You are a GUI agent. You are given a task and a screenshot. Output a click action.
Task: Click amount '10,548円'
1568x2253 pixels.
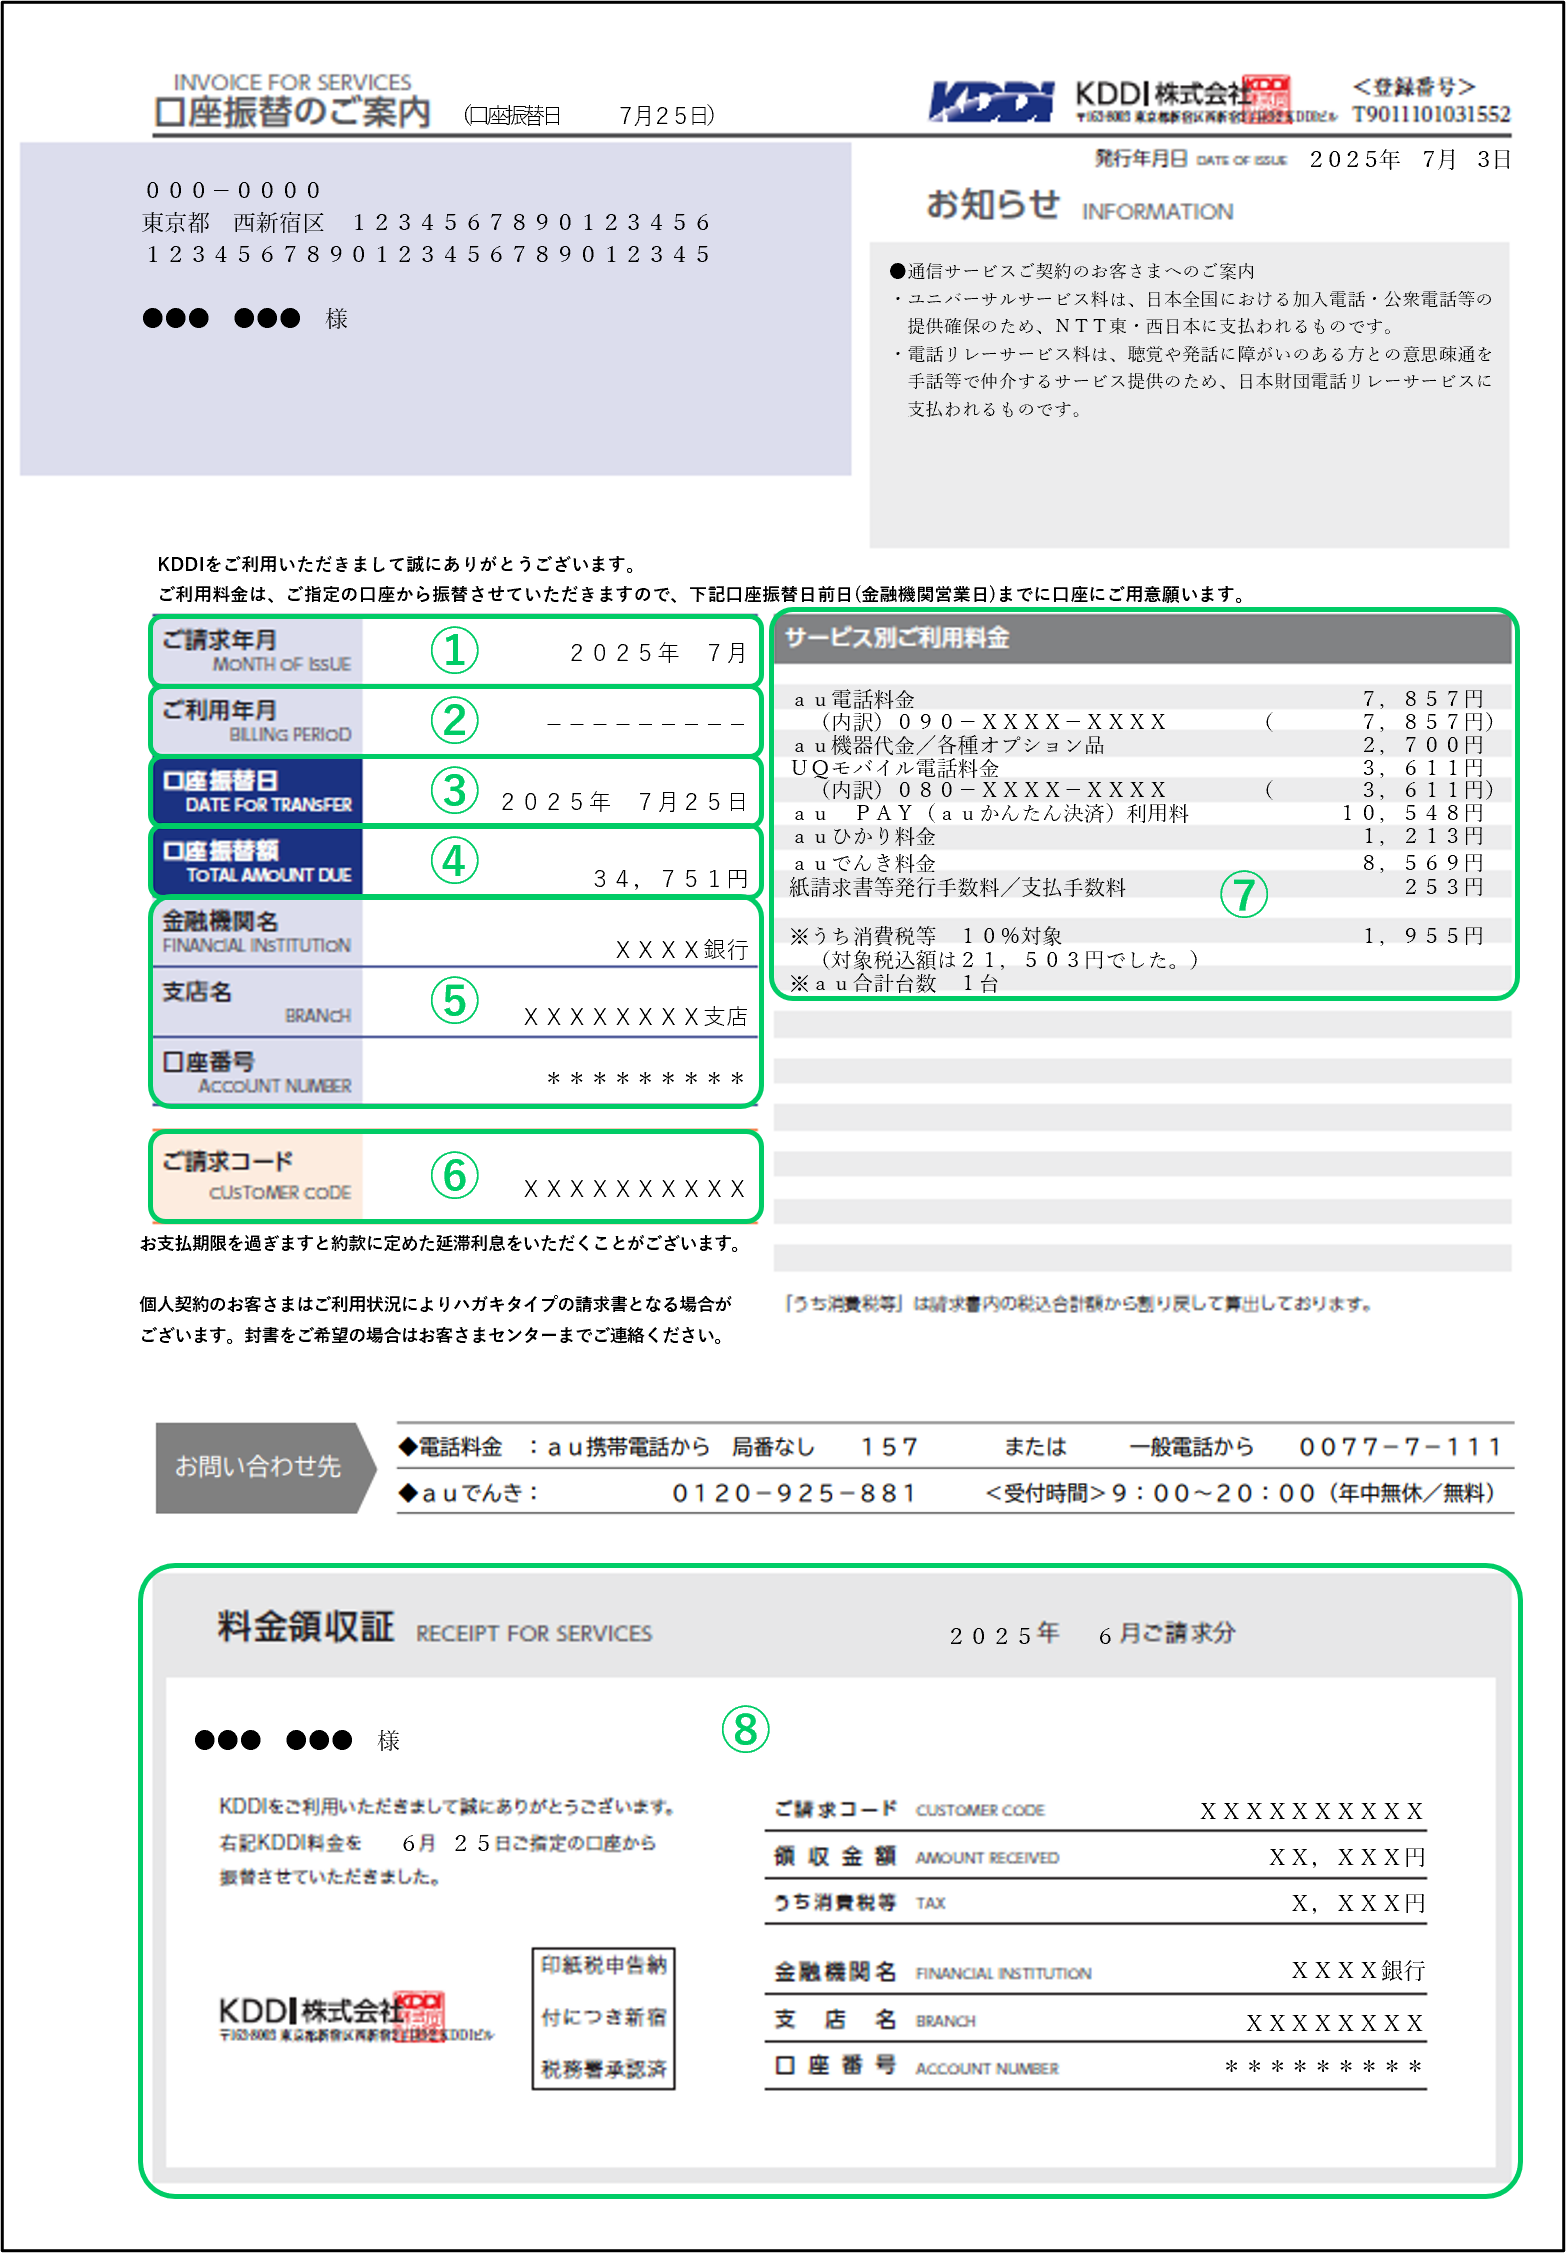[1412, 813]
